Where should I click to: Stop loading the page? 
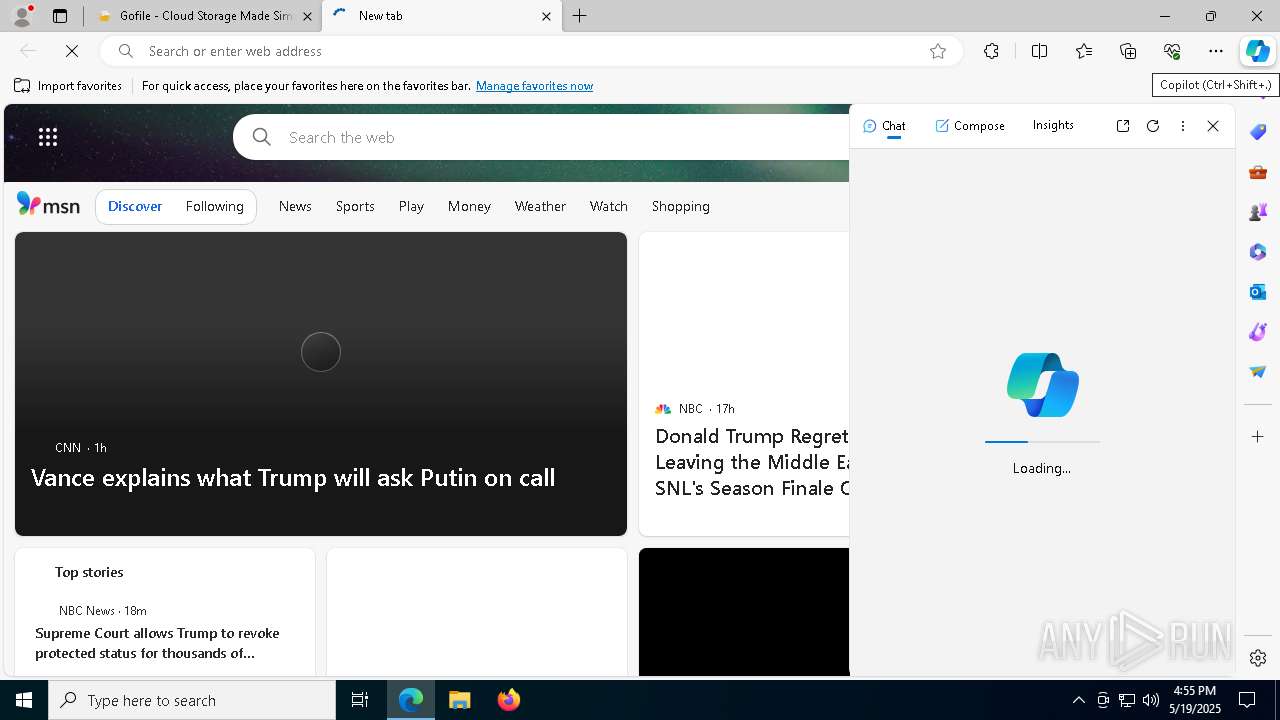[72, 51]
